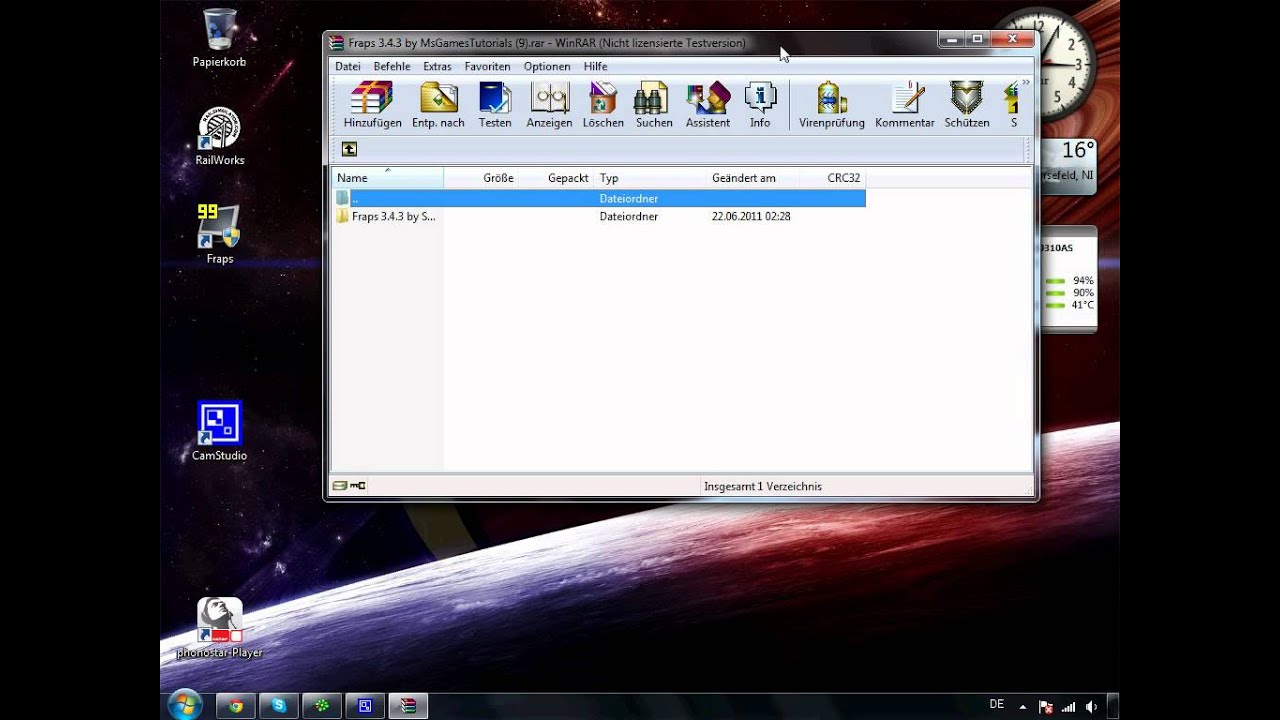
Task: Open the Optionen menu
Action: (547, 66)
